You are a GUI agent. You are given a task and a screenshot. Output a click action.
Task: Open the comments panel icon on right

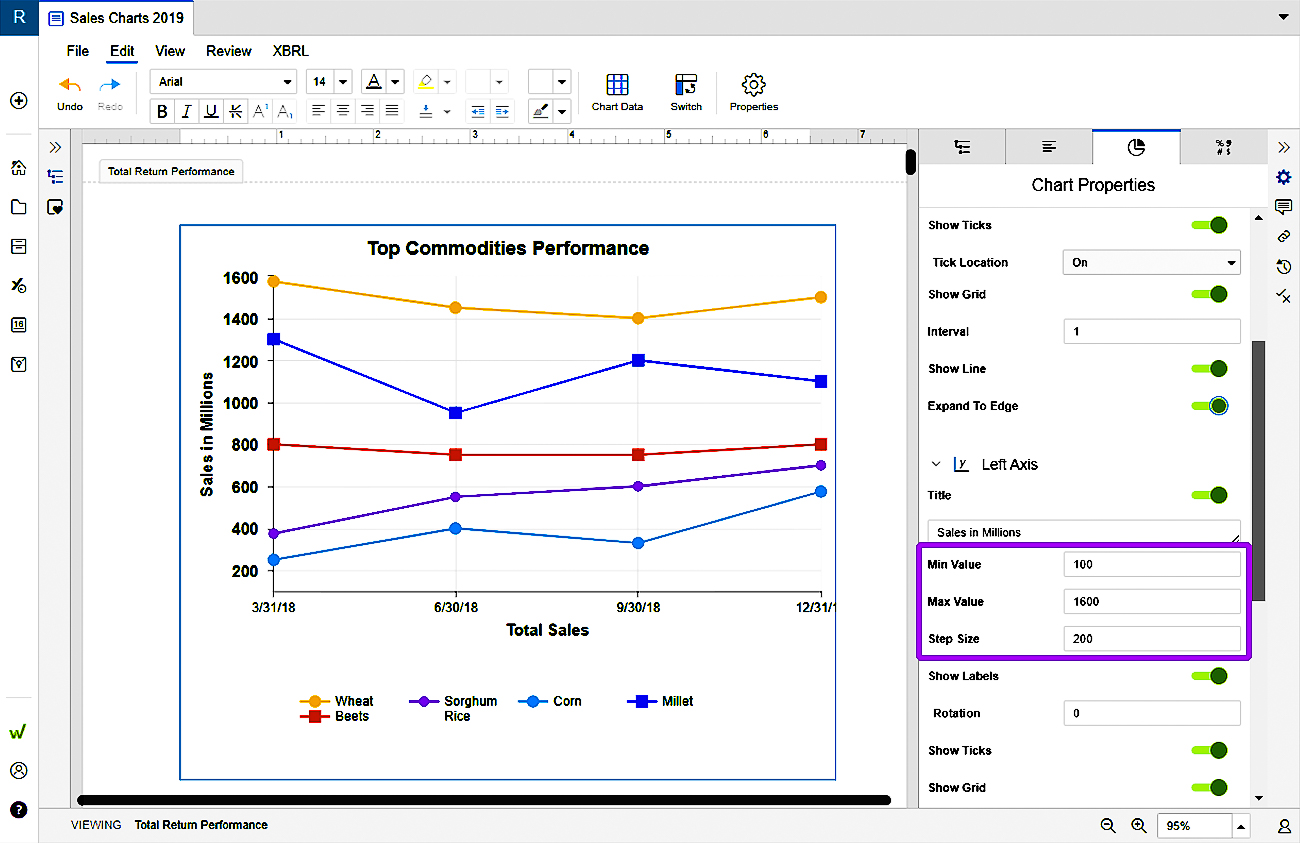click(1284, 207)
